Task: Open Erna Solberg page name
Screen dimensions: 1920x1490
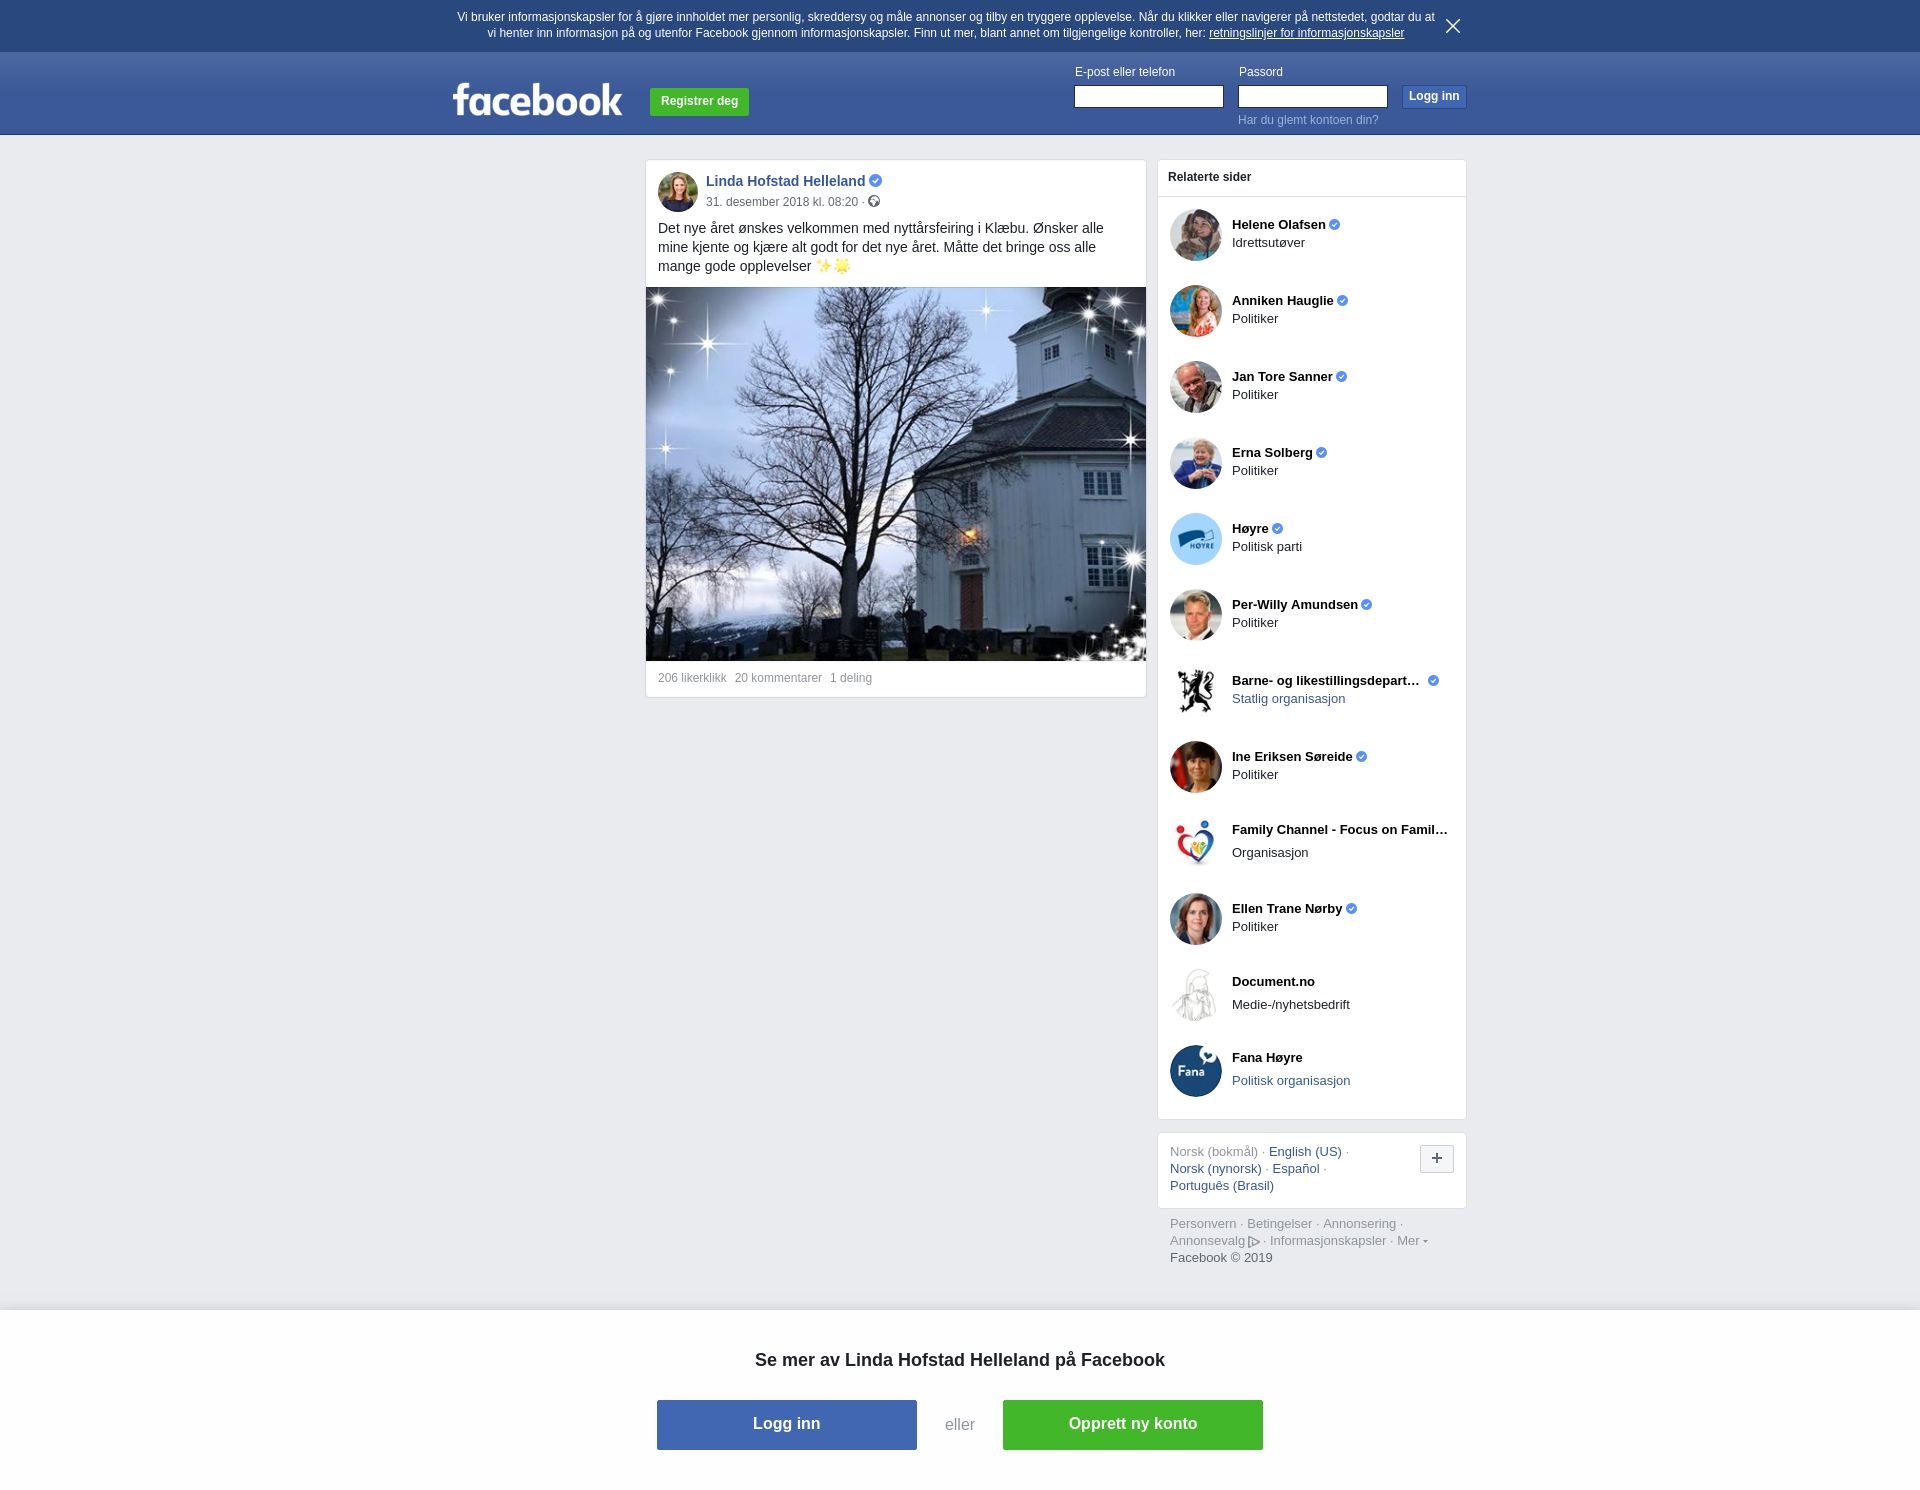Action: pyautogui.click(x=1272, y=453)
